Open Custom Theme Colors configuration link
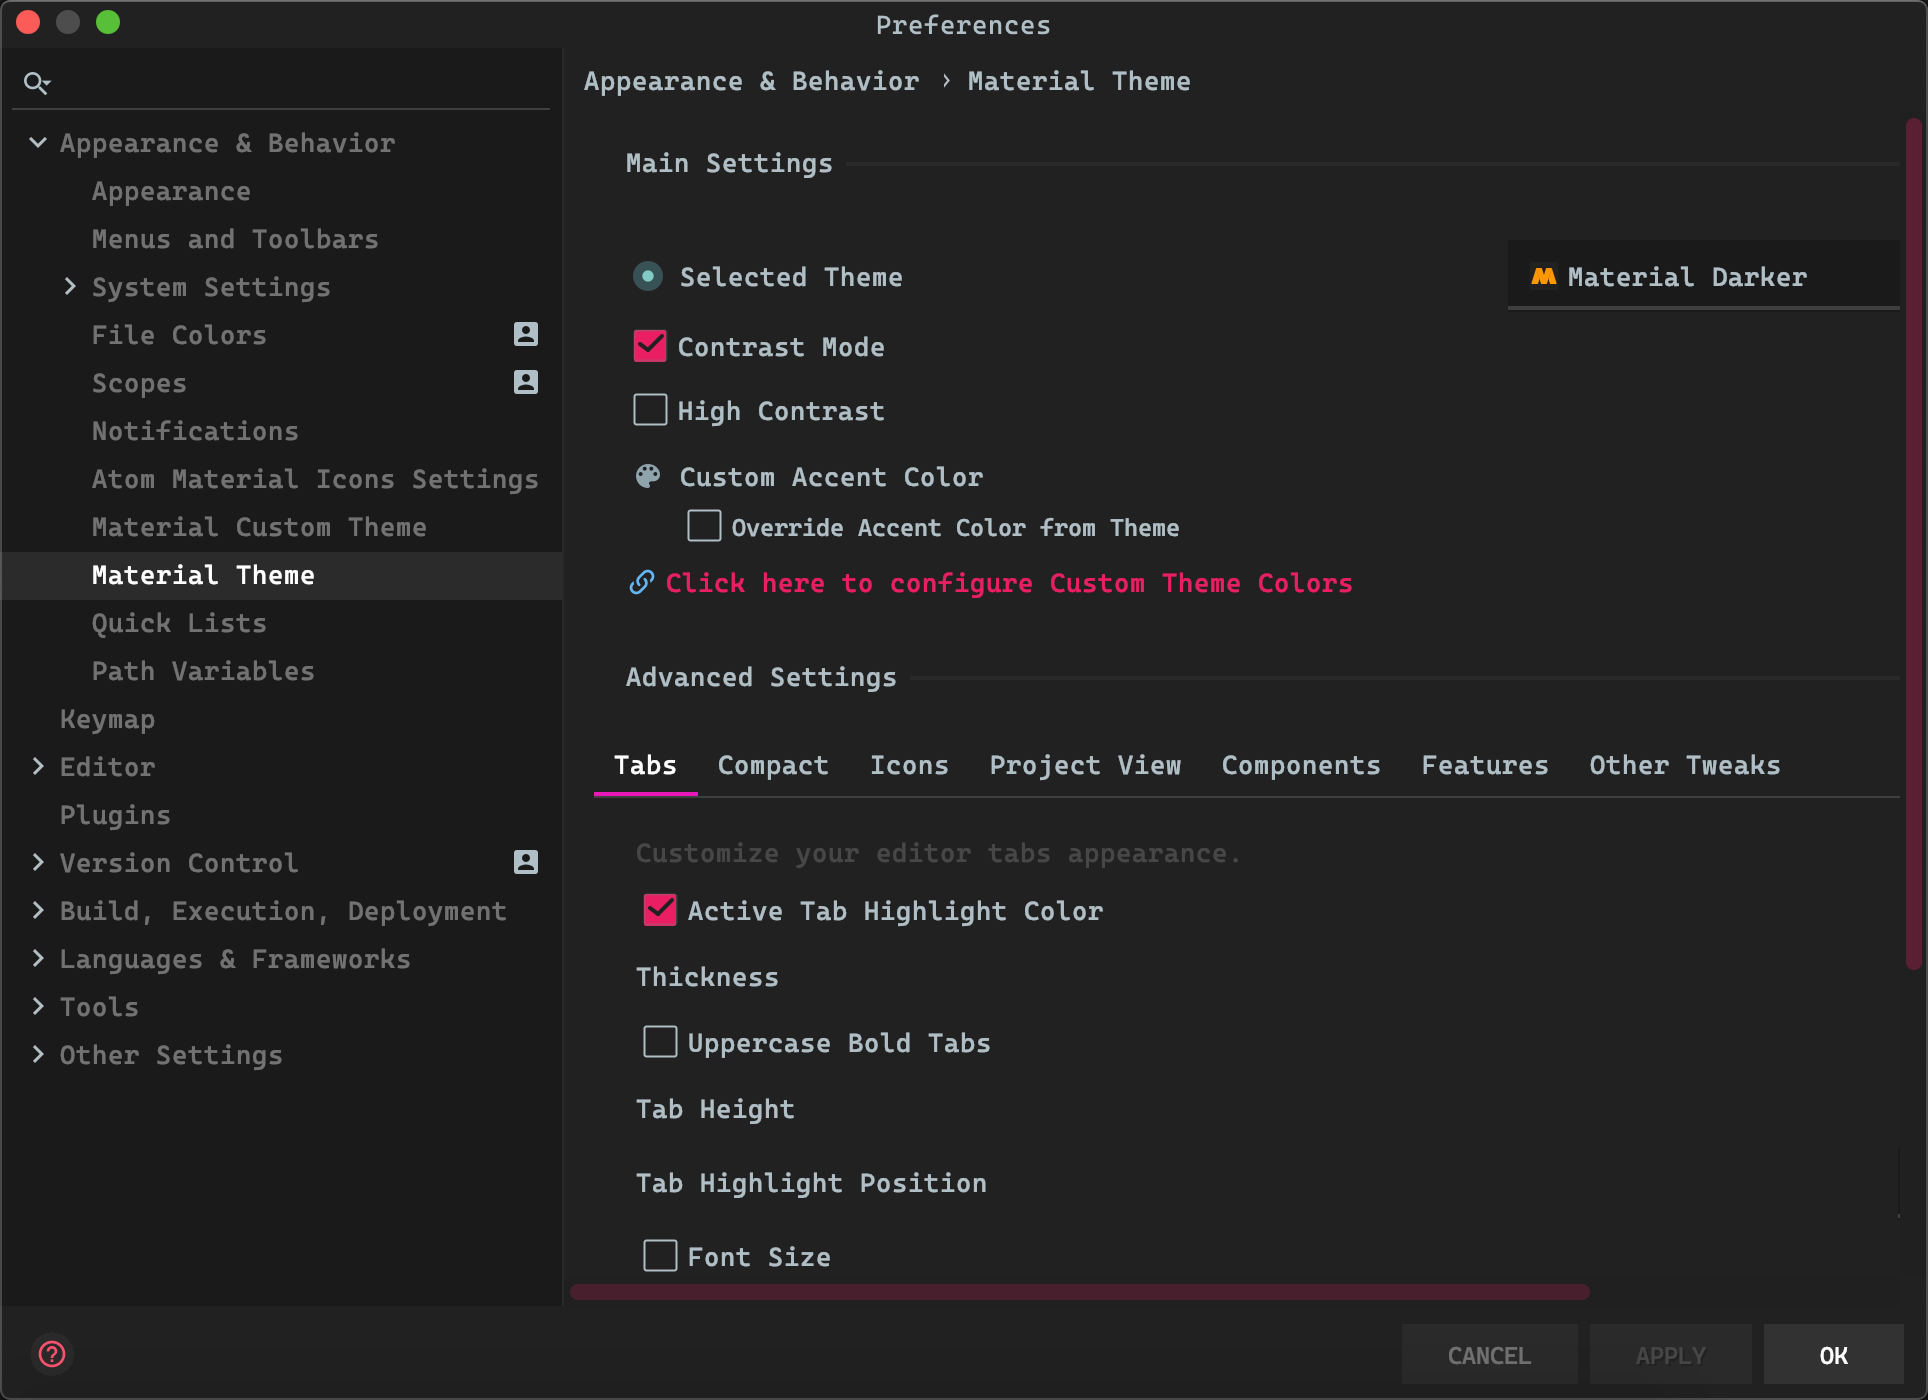The image size is (1928, 1400). (1009, 583)
